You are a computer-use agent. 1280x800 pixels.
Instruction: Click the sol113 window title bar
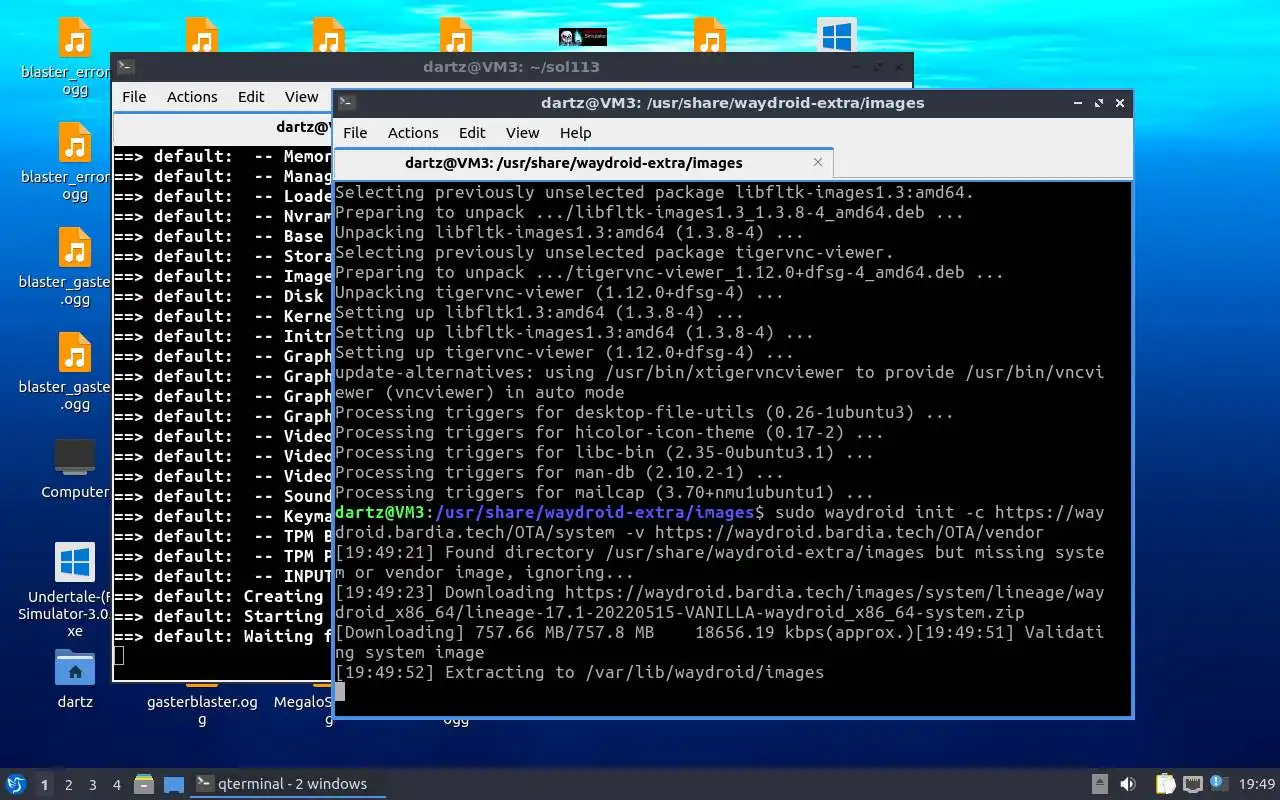pyautogui.click(x=511, y=67)
